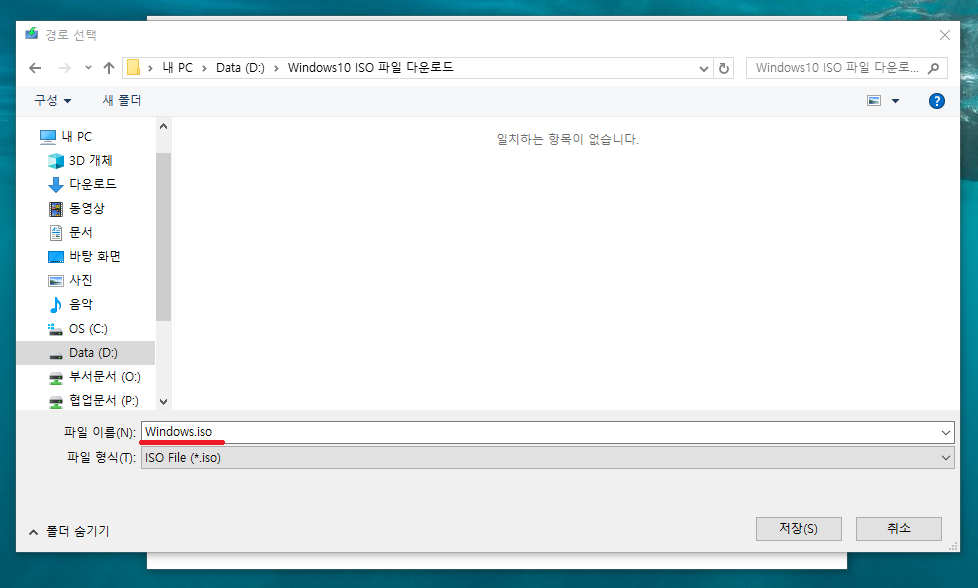Expand chevron after 내 PC in address bar
978x588 pixels.
pyautogui.click(x=204, y=68)
